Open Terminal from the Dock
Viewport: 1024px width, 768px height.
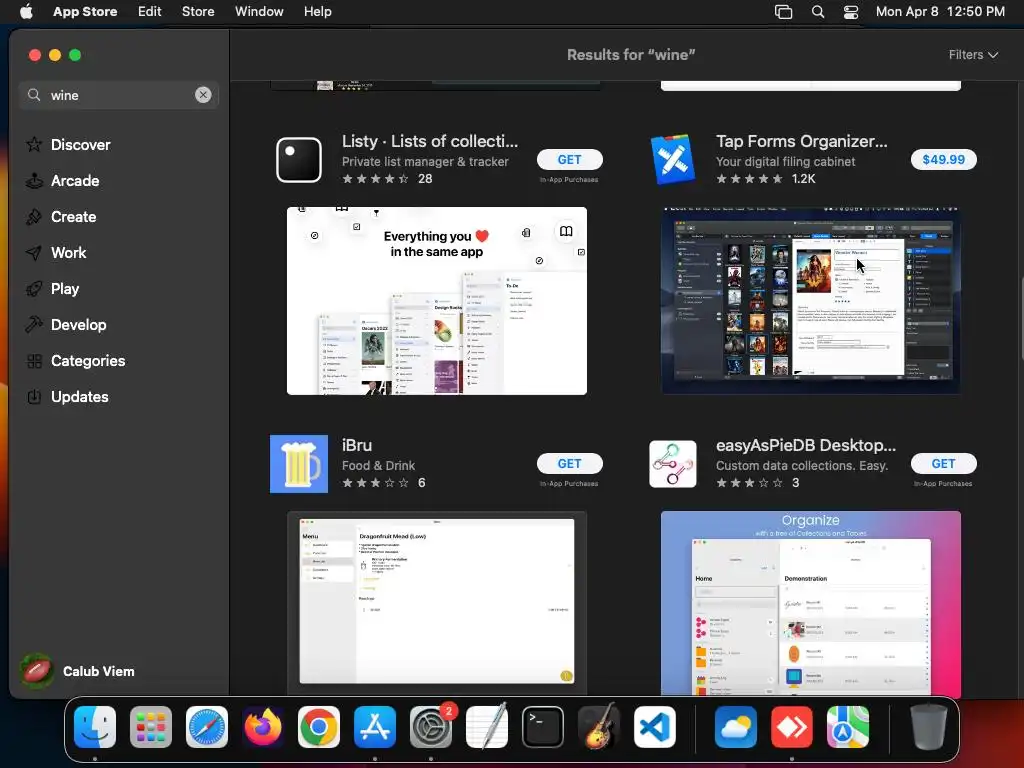point(543,727)
